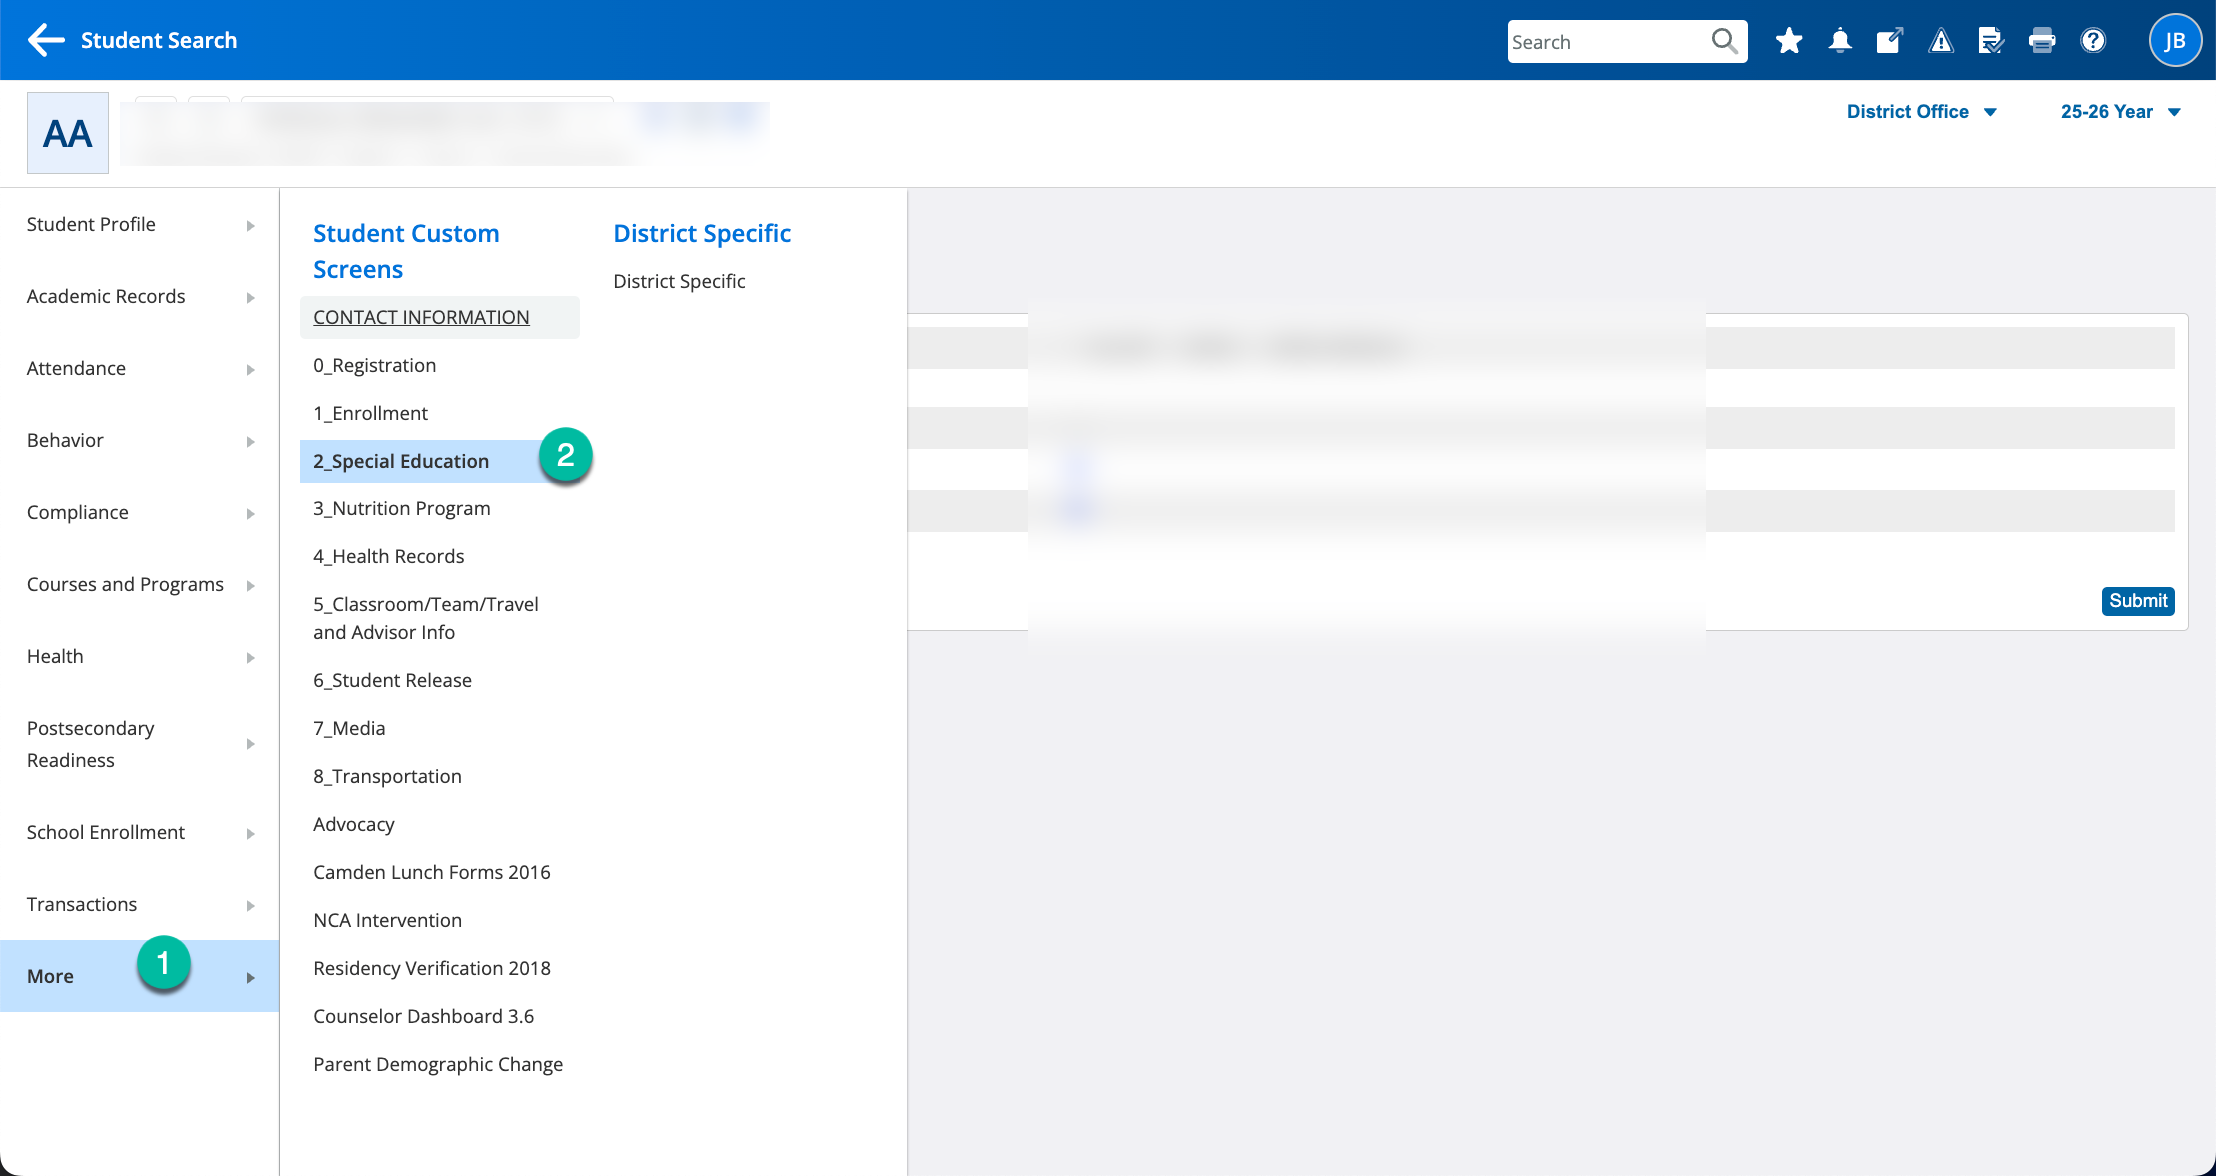Open the JB user avatar menu
The width and height of the screenshot is (2216, 1176).
[2174, 41]
